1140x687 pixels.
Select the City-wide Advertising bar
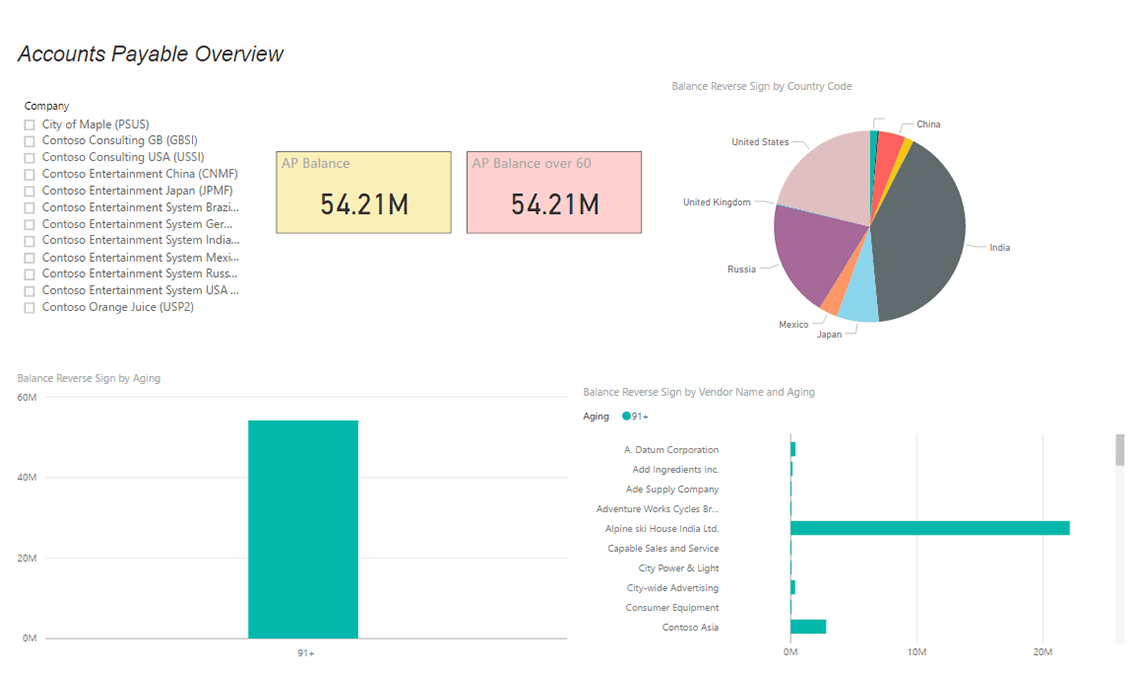[793, 587]
